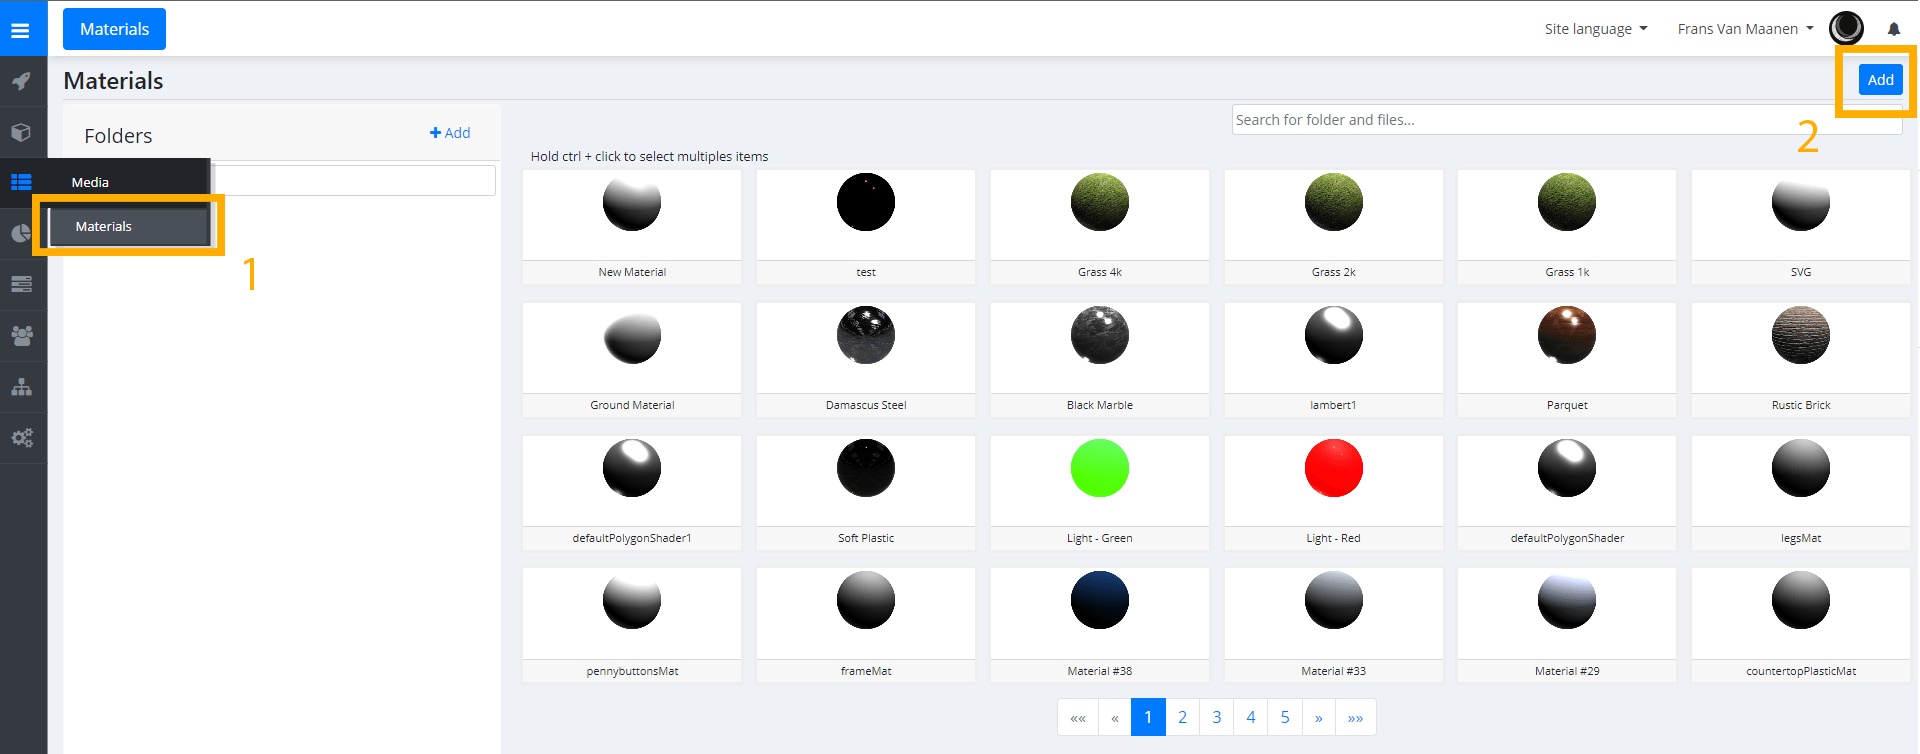This screenshot has height=754, width=1920.
Task: Select the Black Marble material
Action: tap(1100, 360)
